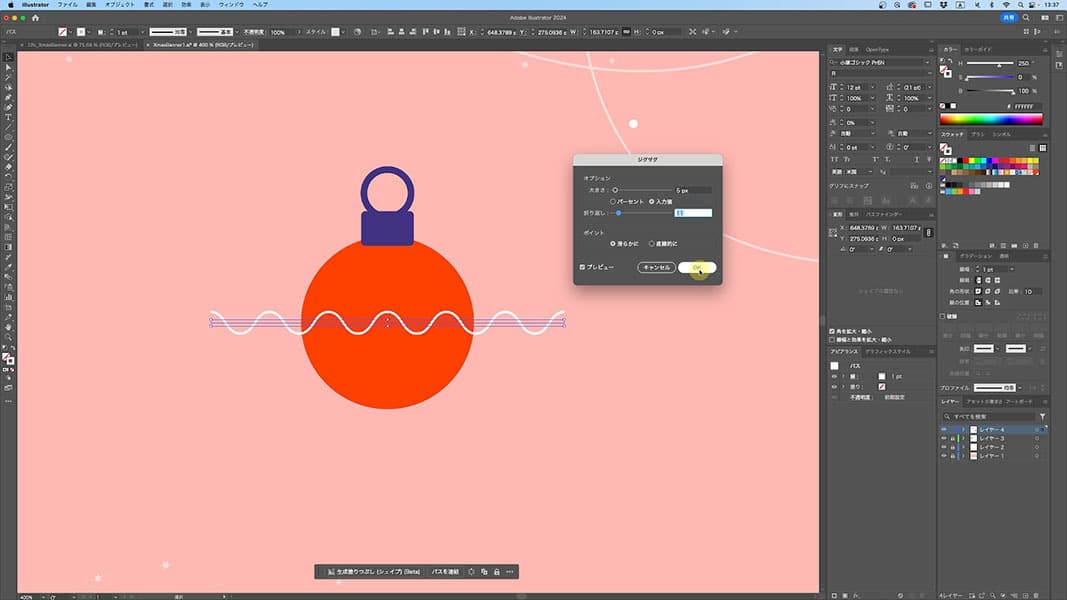Select the Selection tool in the toolbar
The width and height of the screenshot is (1067, 600).
point(8,57)
